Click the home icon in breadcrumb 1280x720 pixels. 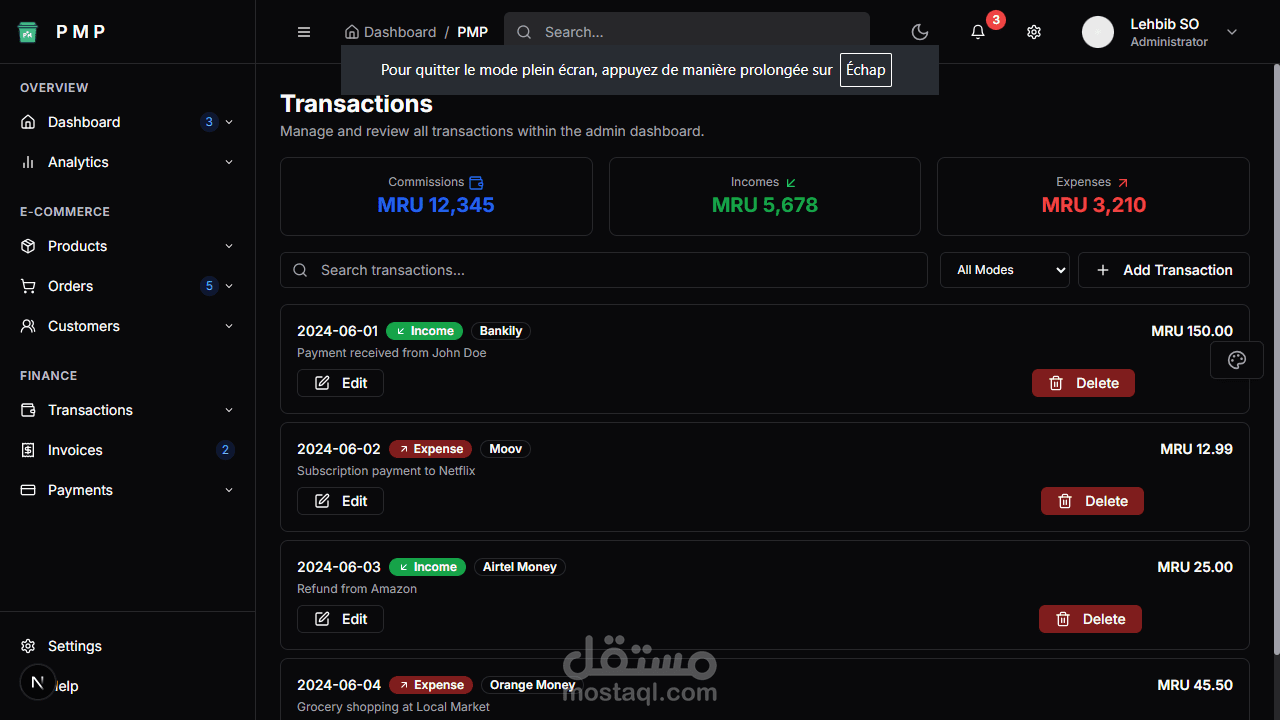[351, 32]
